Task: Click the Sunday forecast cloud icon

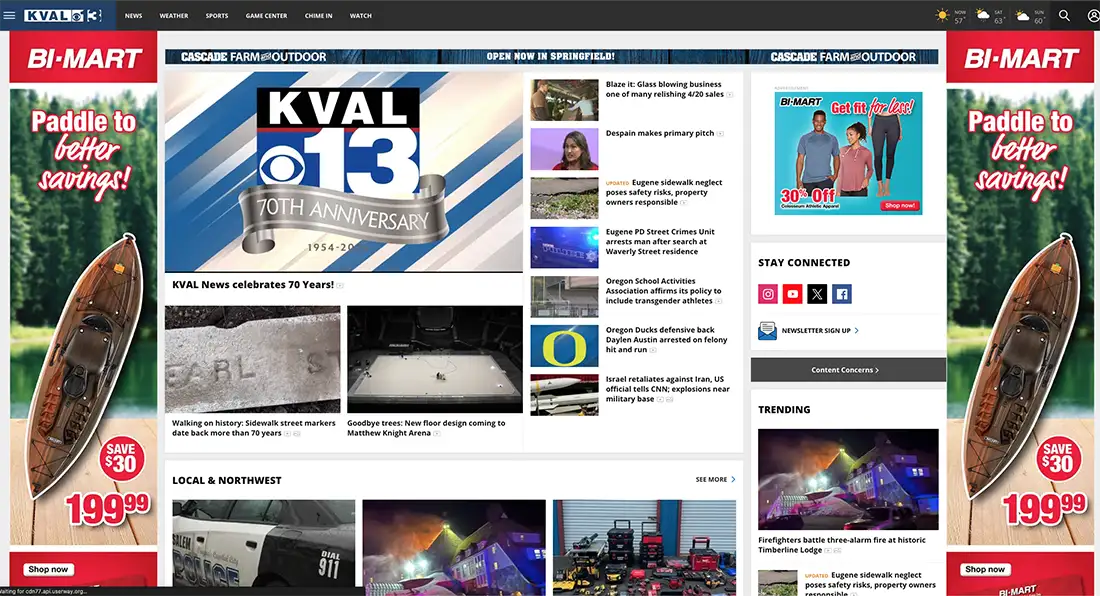Action: (1022, 15)
